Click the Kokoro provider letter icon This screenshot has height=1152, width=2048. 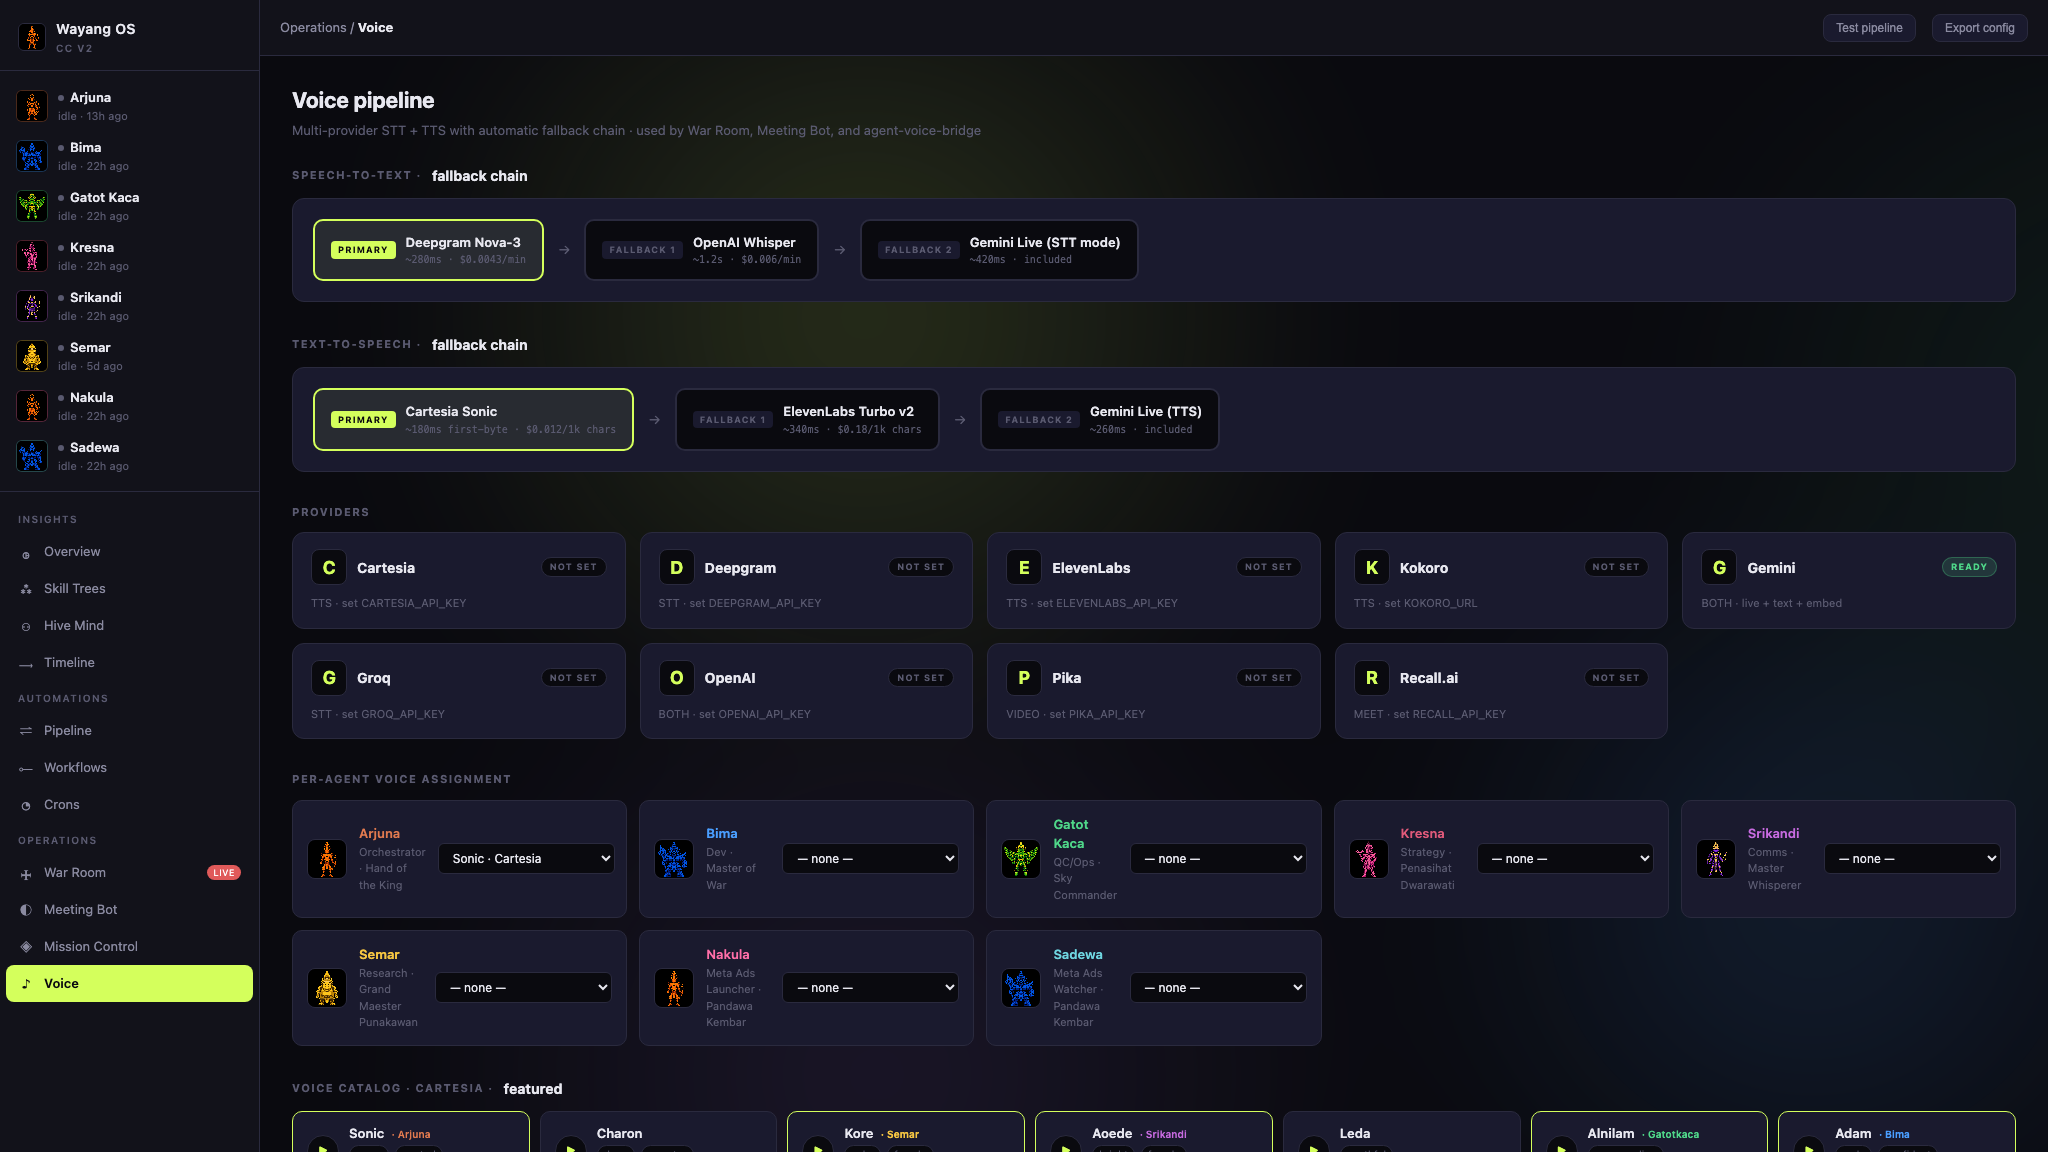pyautogui.click(x=1372, y=568)
